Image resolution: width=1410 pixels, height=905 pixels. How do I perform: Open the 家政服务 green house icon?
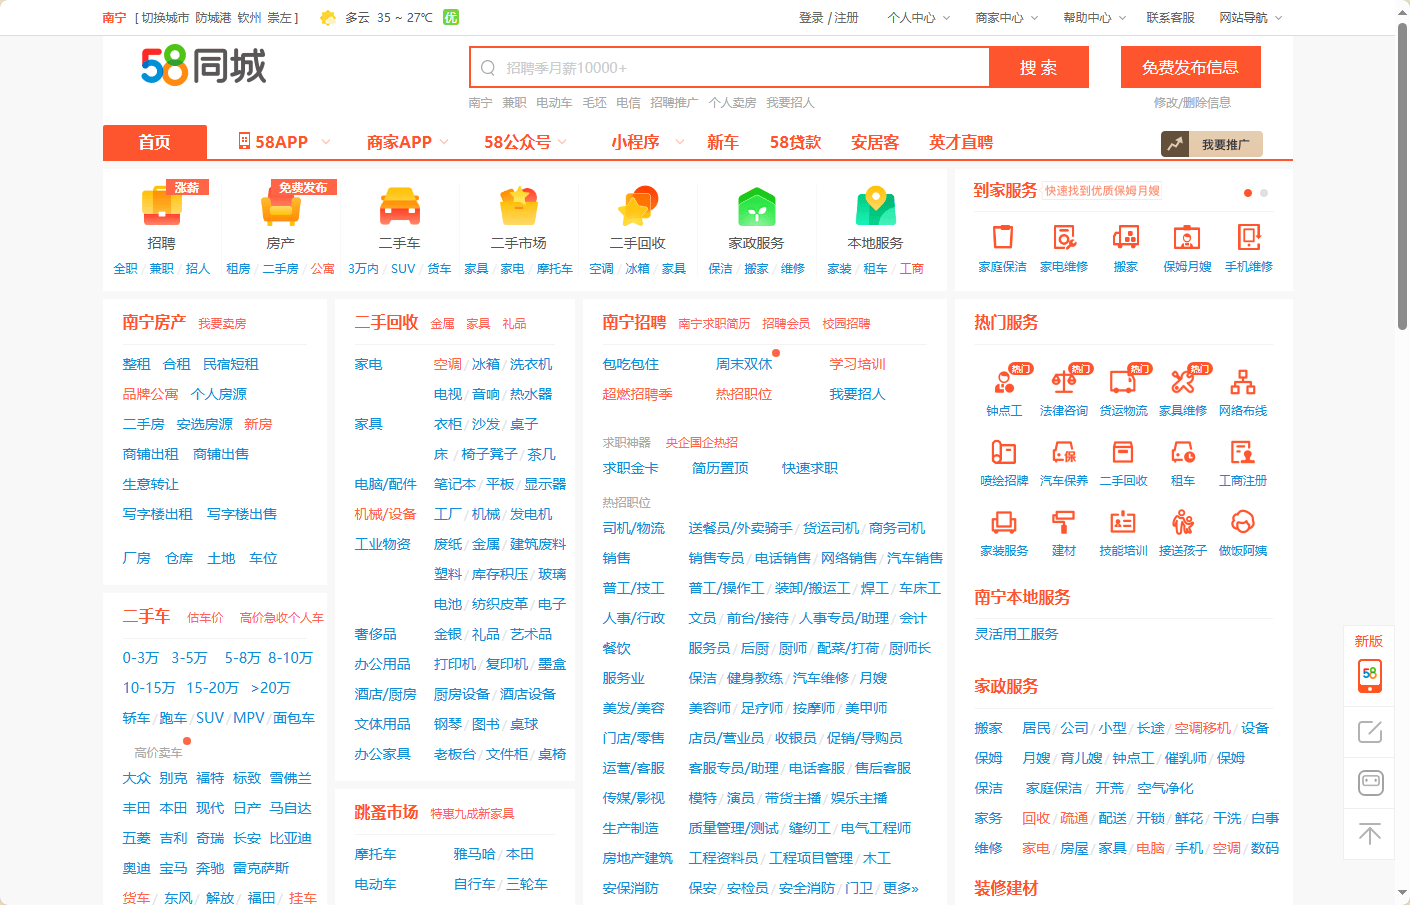pyautogui.click(x=756, y=207)
